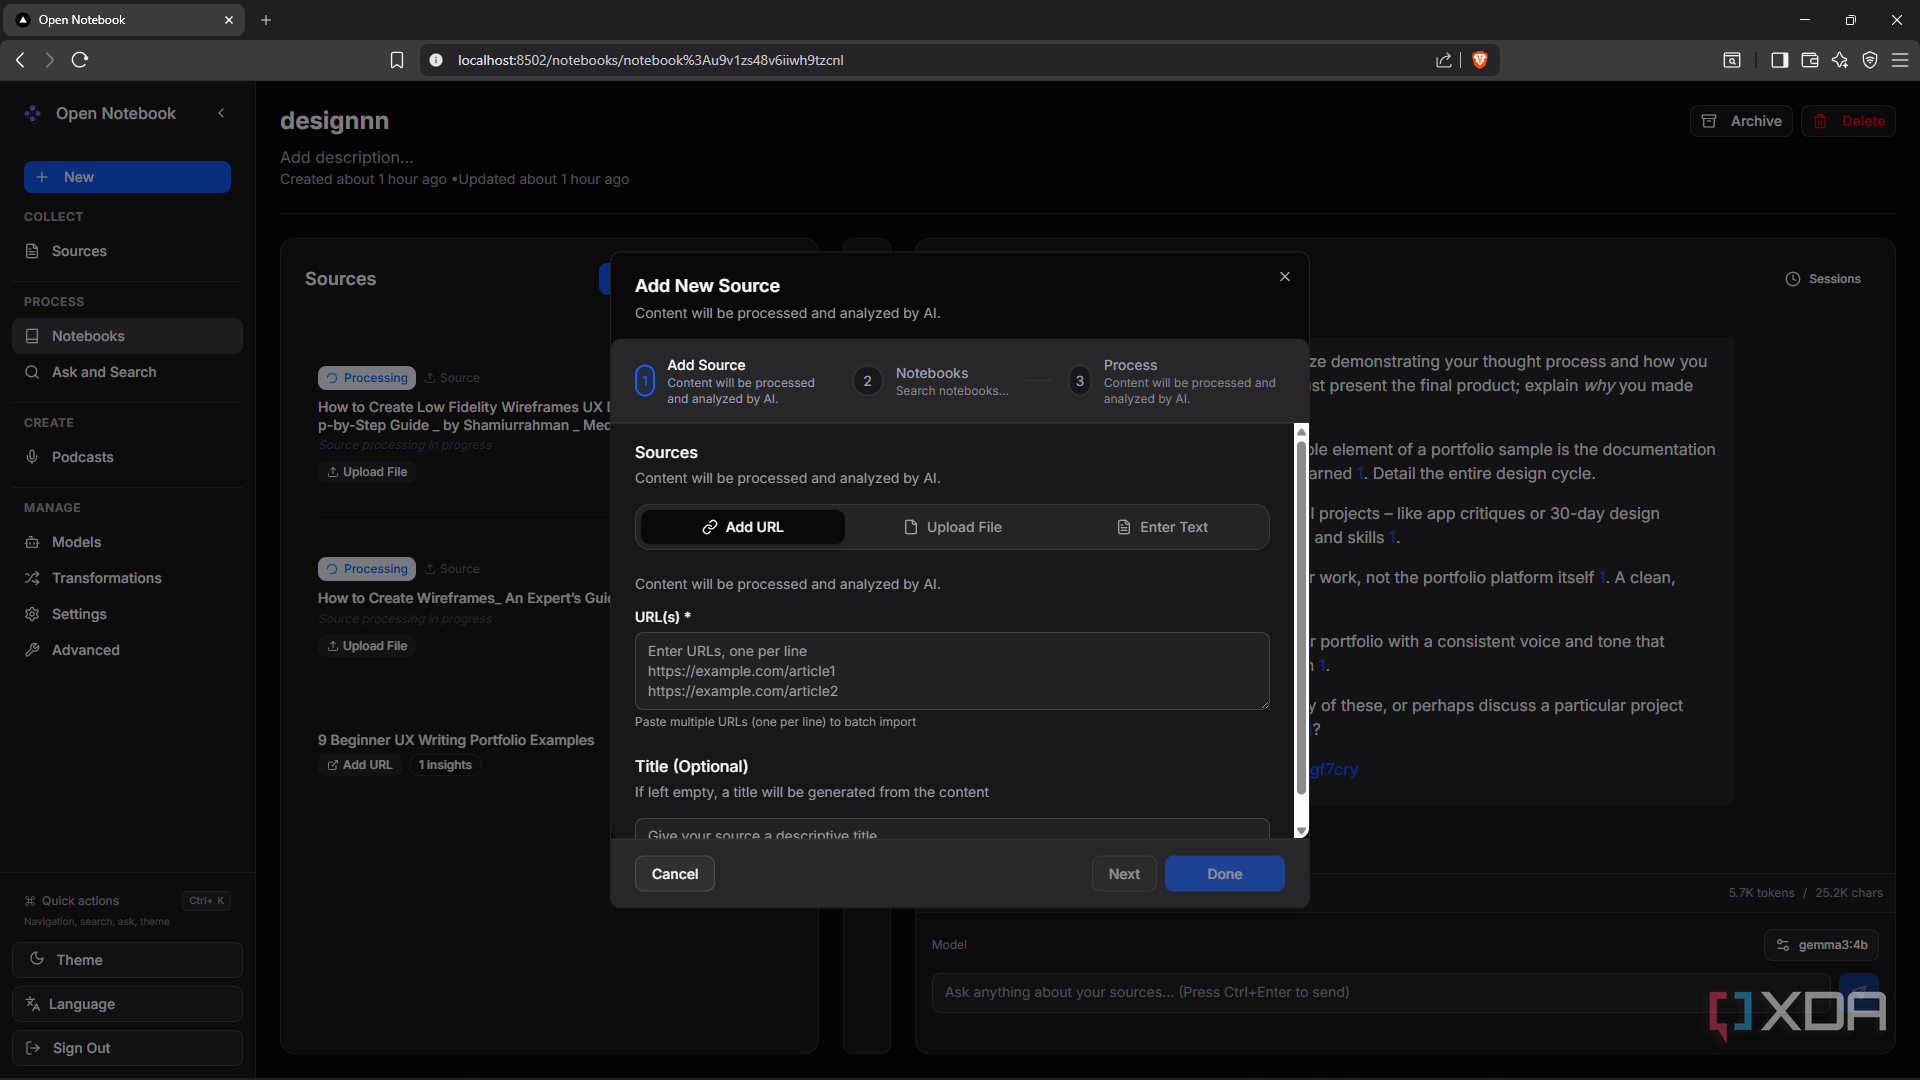Switch to Enter Text tab
The width and height of the screenshot is (1920, 1080).
pyautogui.click(x=1162, y=527)
